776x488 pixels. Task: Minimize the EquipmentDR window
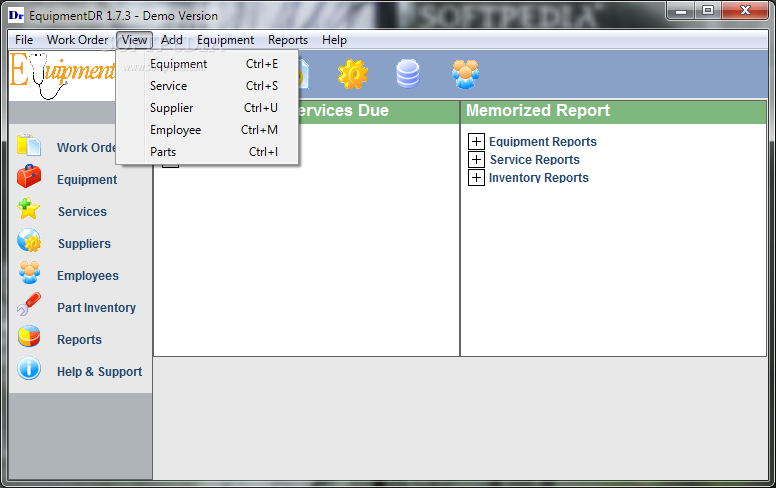click(681, 11)
